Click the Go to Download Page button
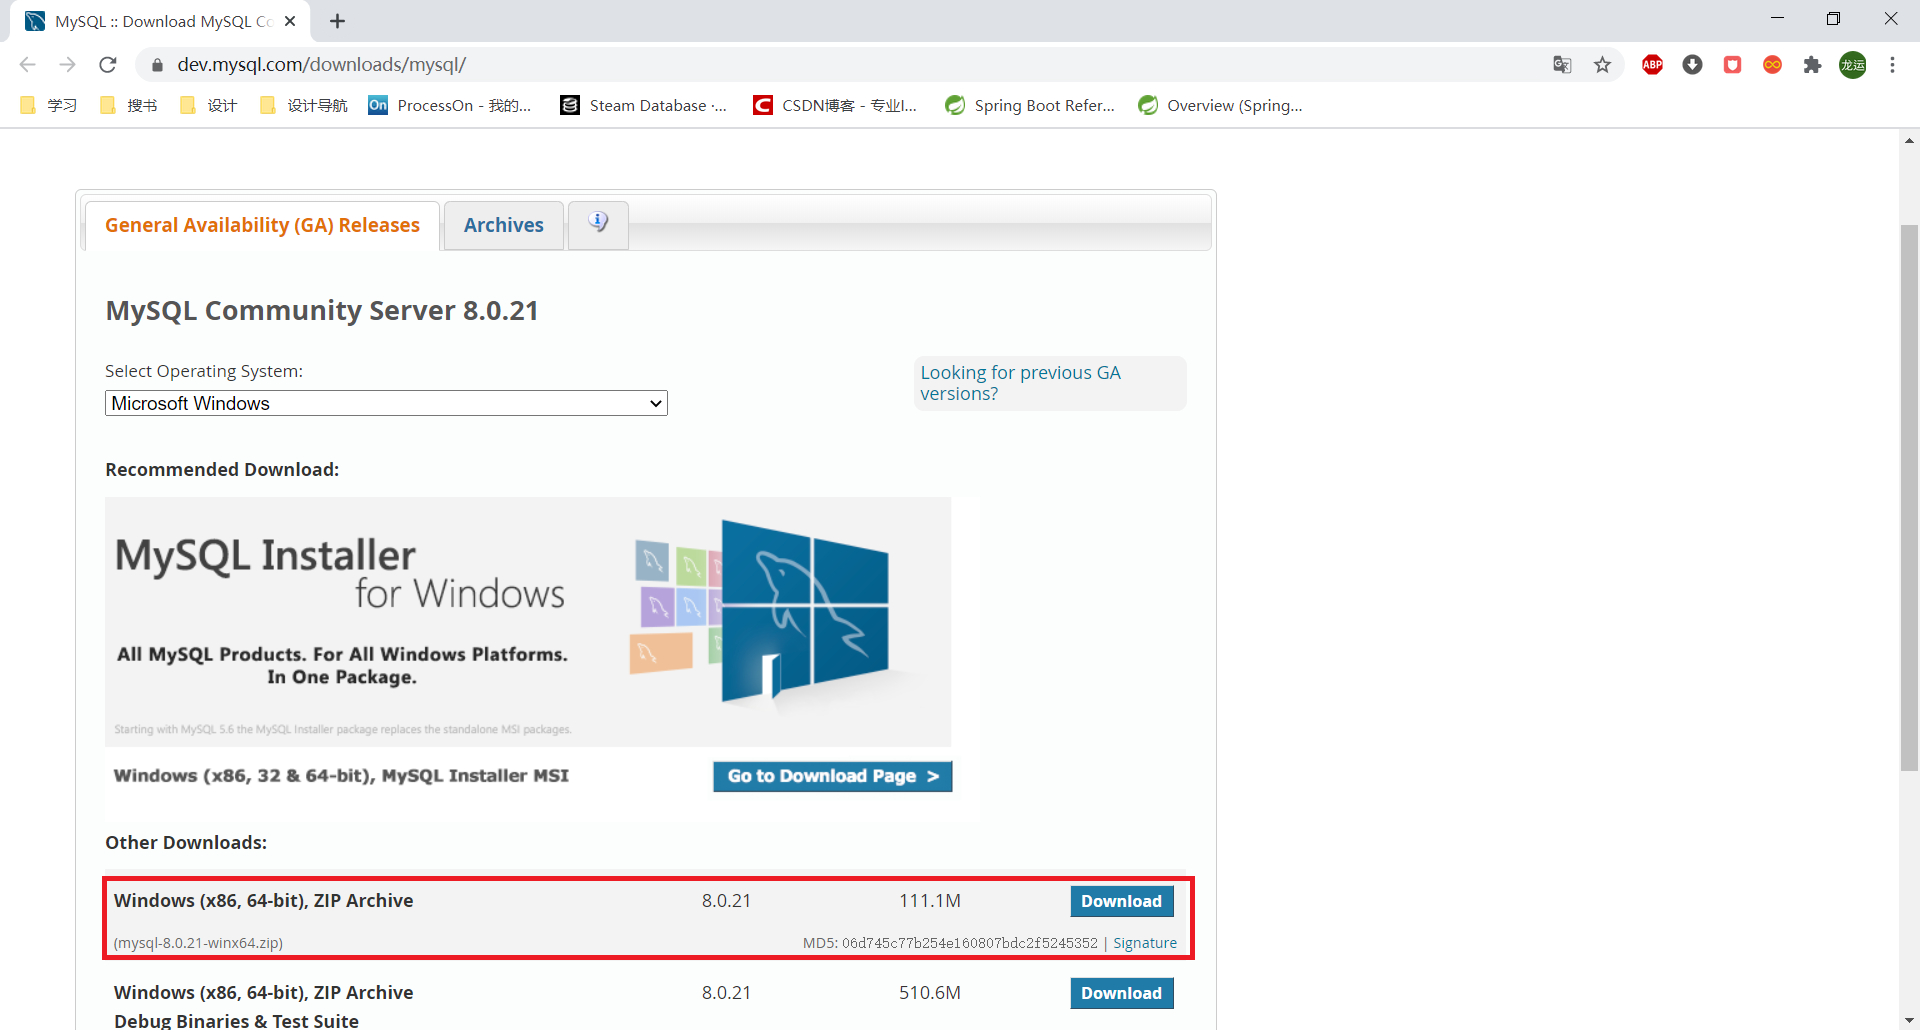 tap(832, 776)
